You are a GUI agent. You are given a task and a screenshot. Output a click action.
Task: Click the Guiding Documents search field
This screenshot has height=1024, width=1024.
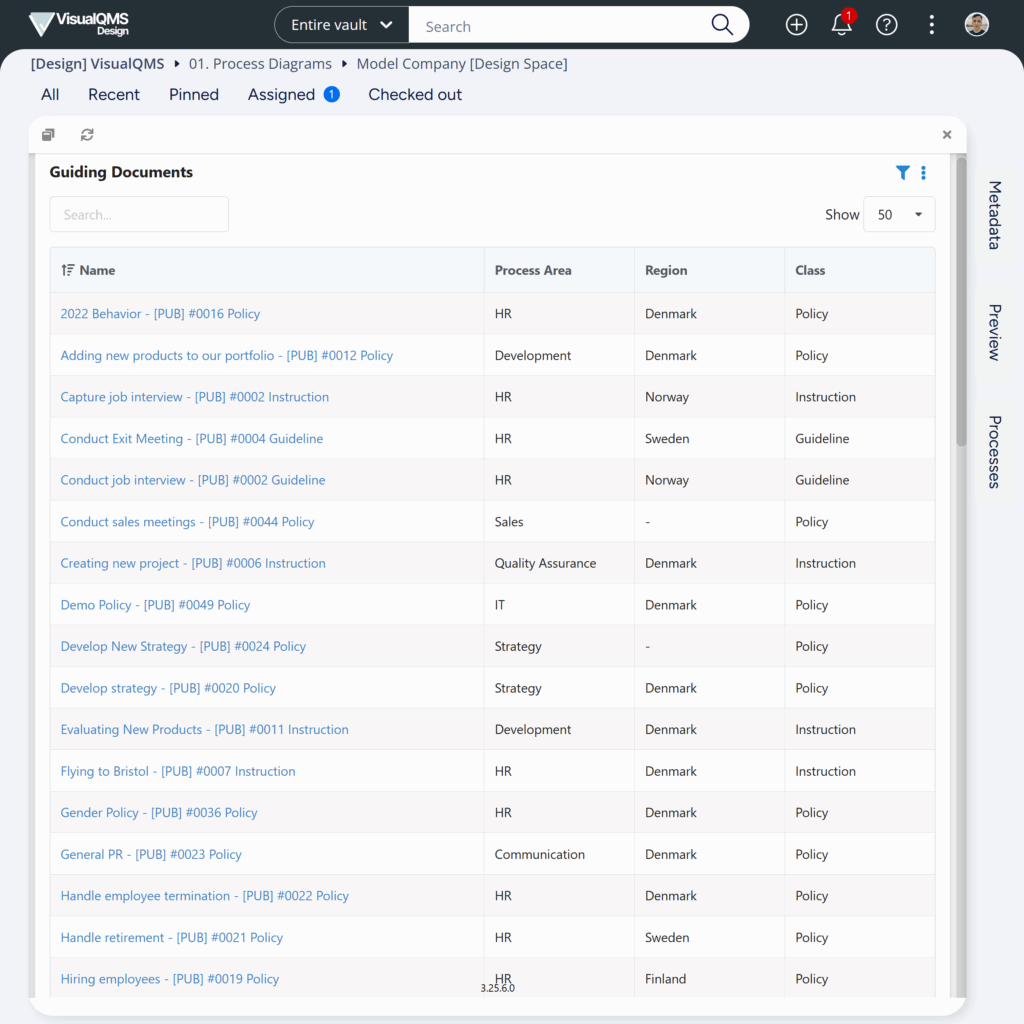click(x=139, y=214)
